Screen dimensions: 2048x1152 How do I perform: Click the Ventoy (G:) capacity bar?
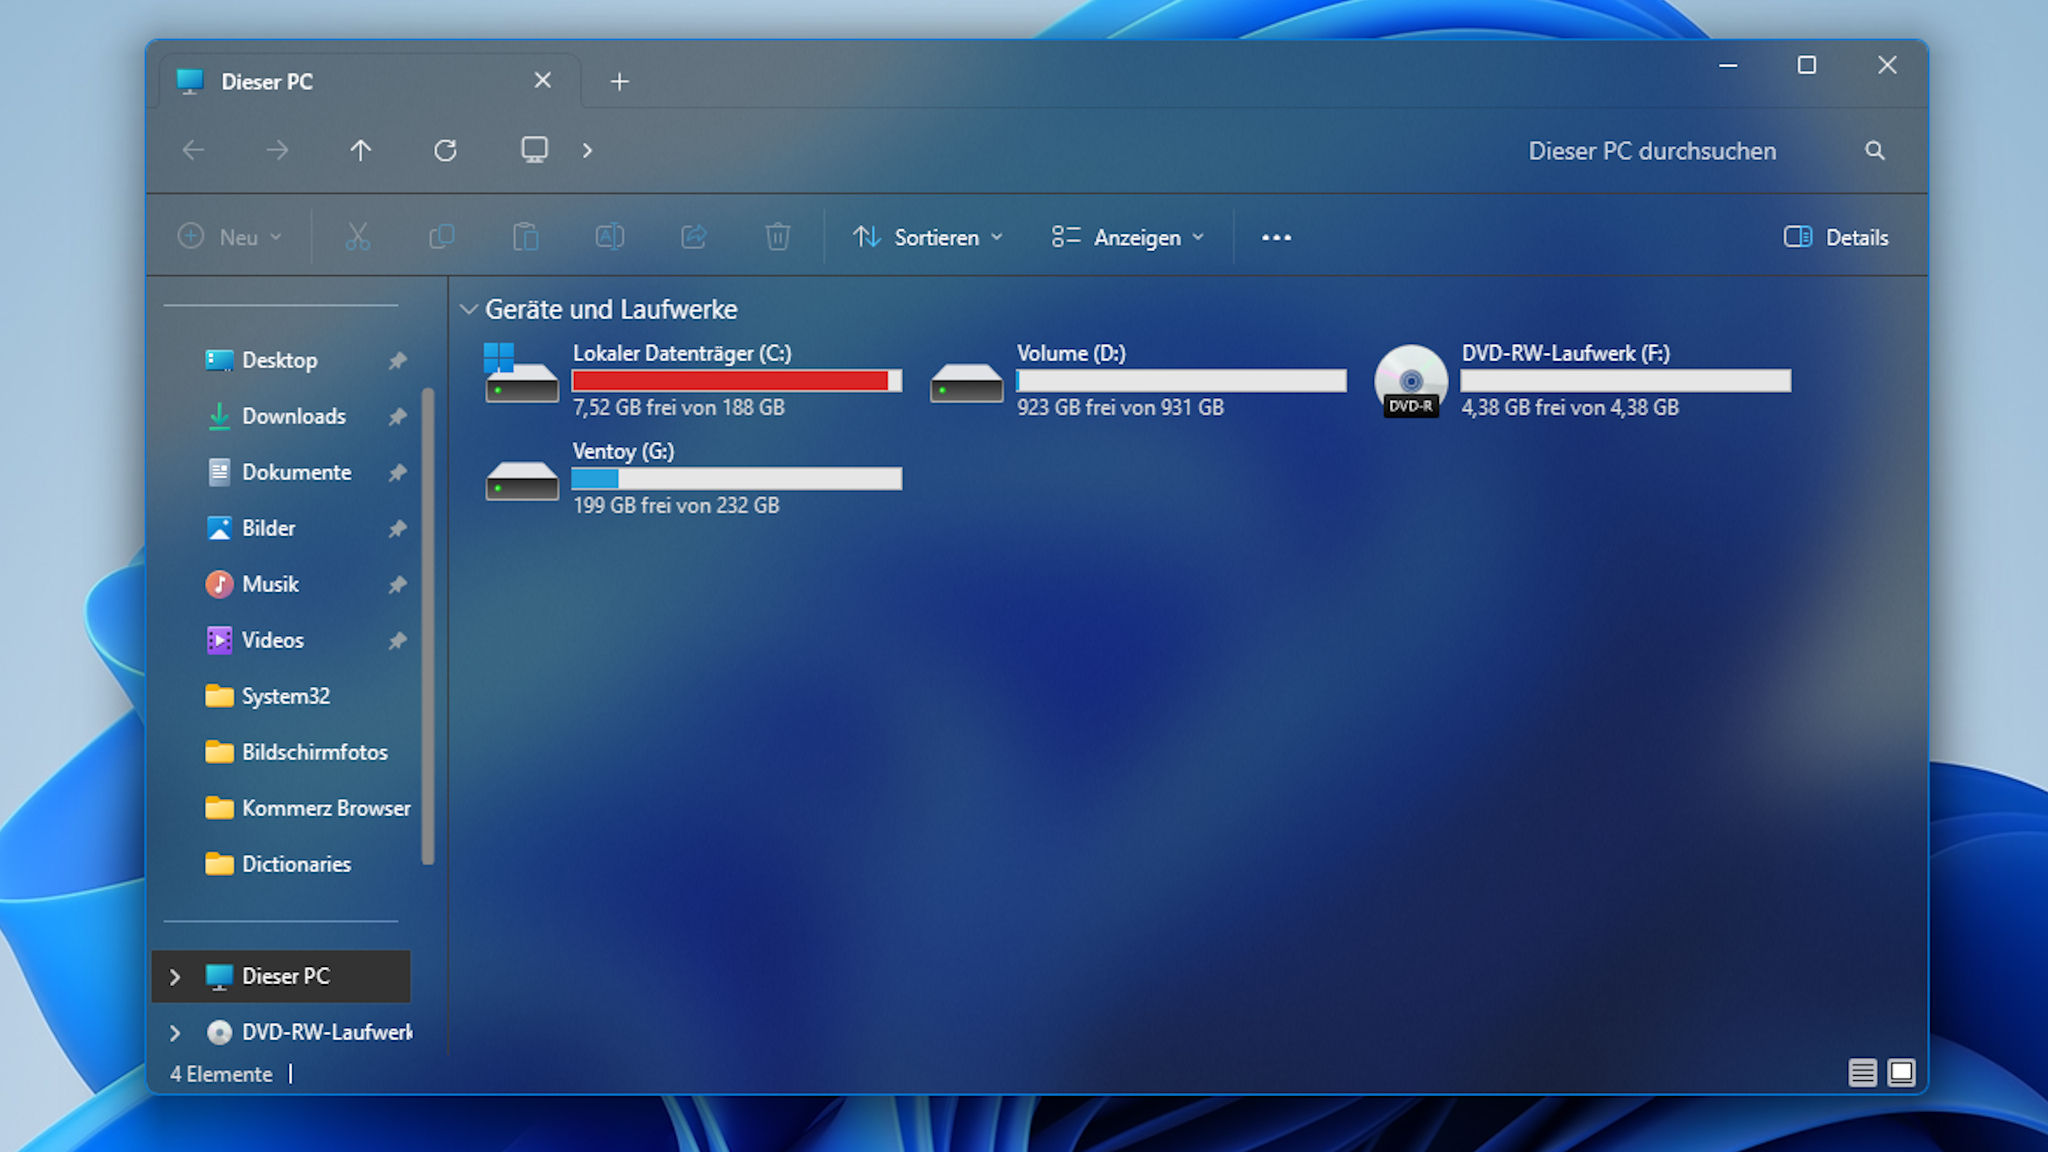(x=737, y=479)
